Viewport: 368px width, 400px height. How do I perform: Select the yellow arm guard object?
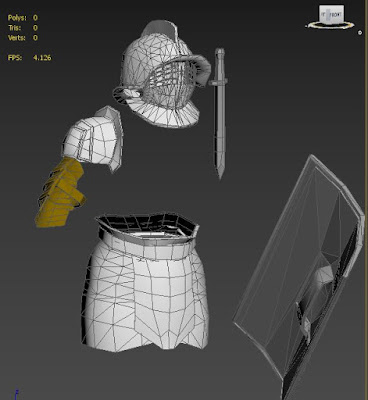point(60,193)
